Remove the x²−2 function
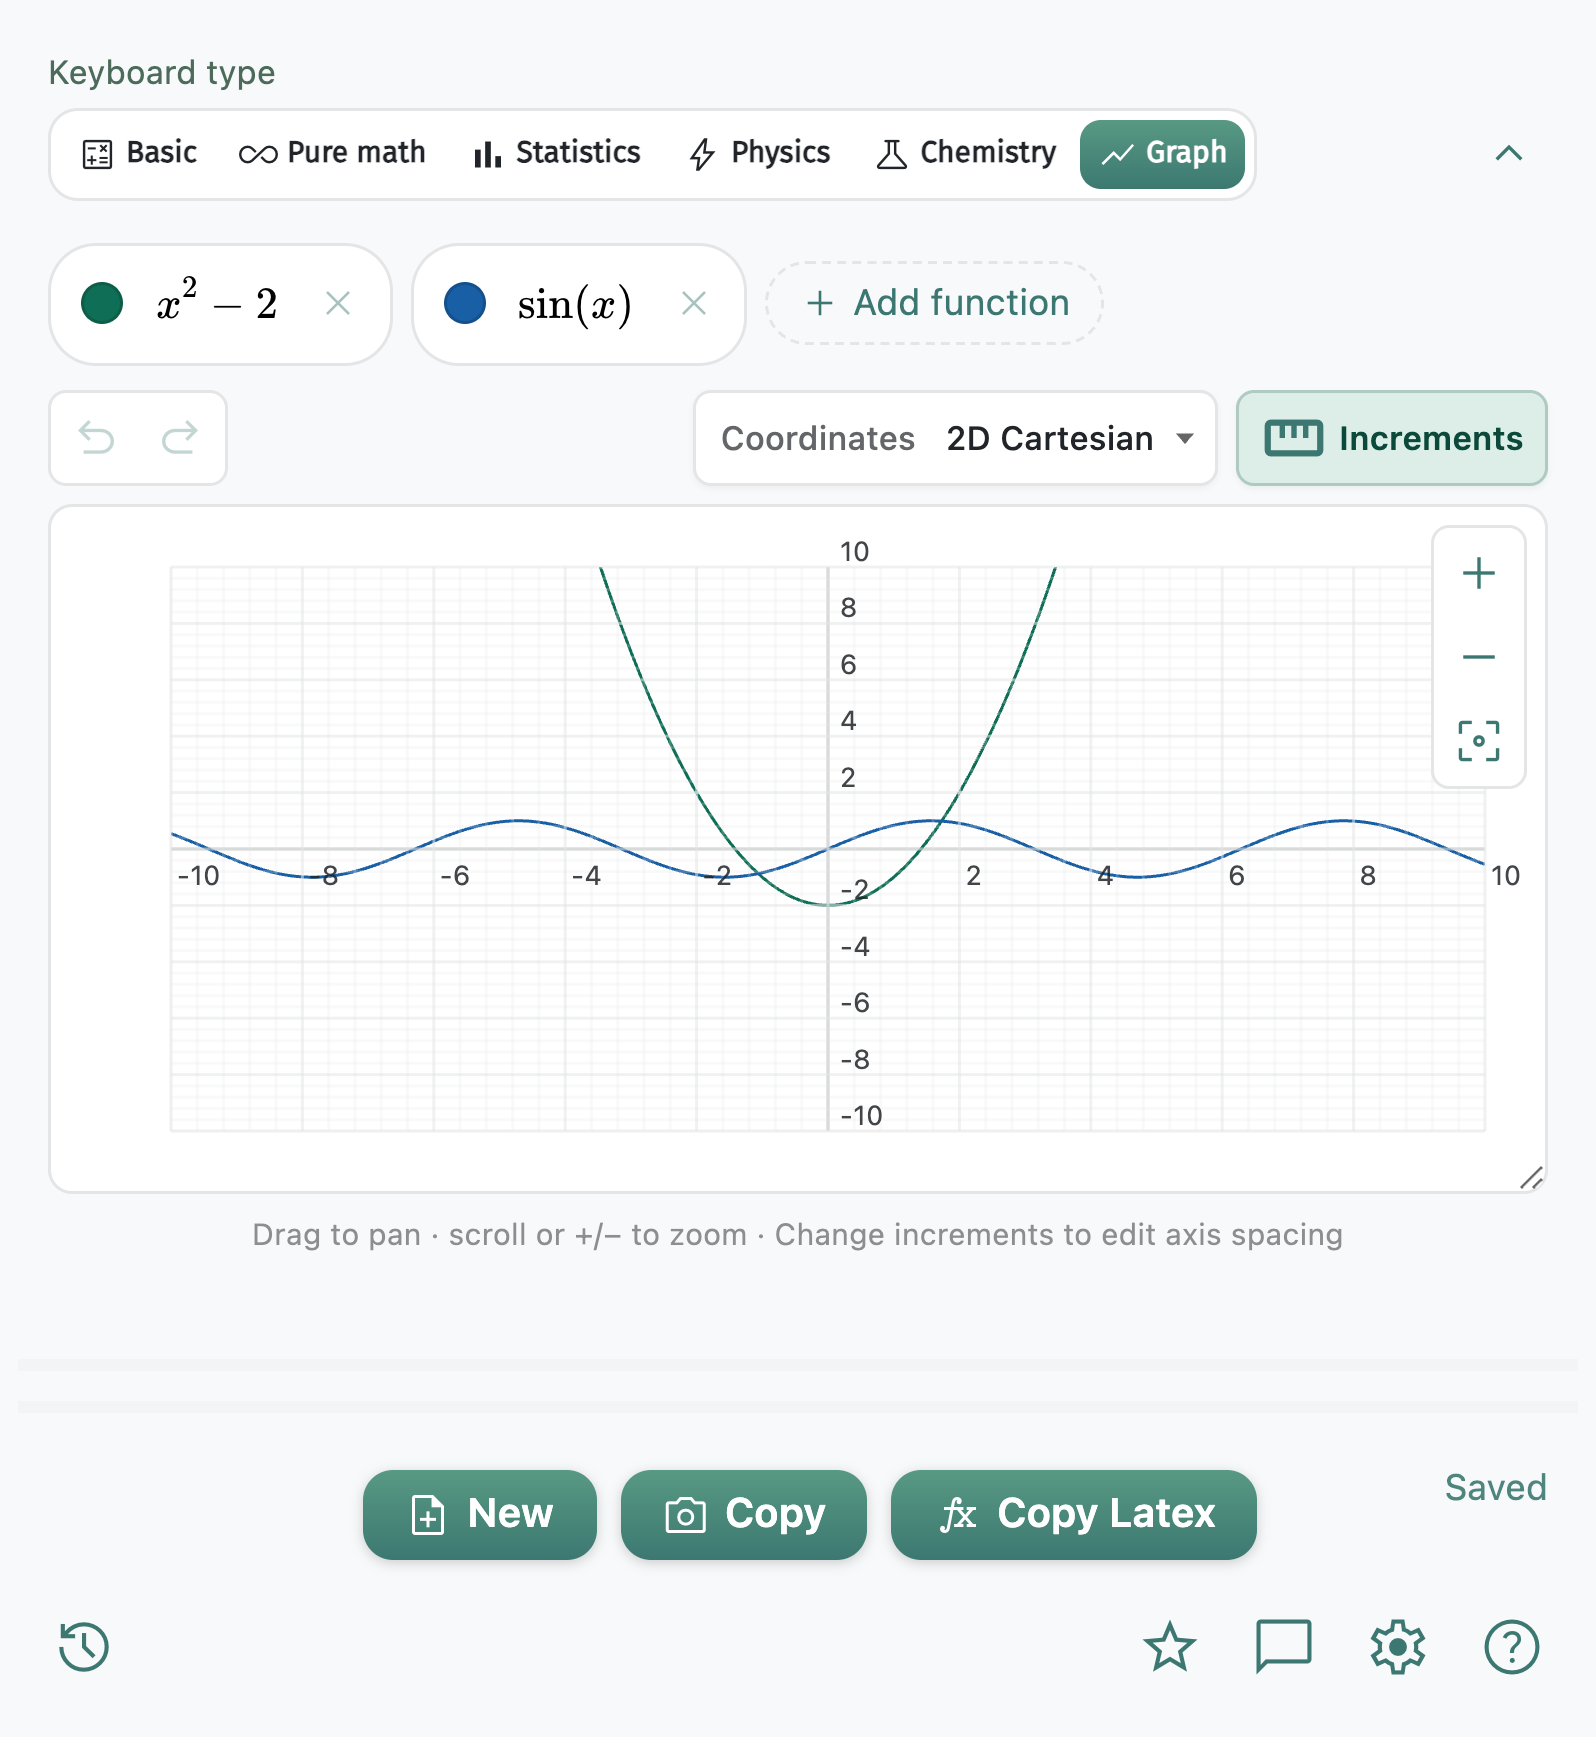This screenshot has height=1737, width=1596. 338,303
